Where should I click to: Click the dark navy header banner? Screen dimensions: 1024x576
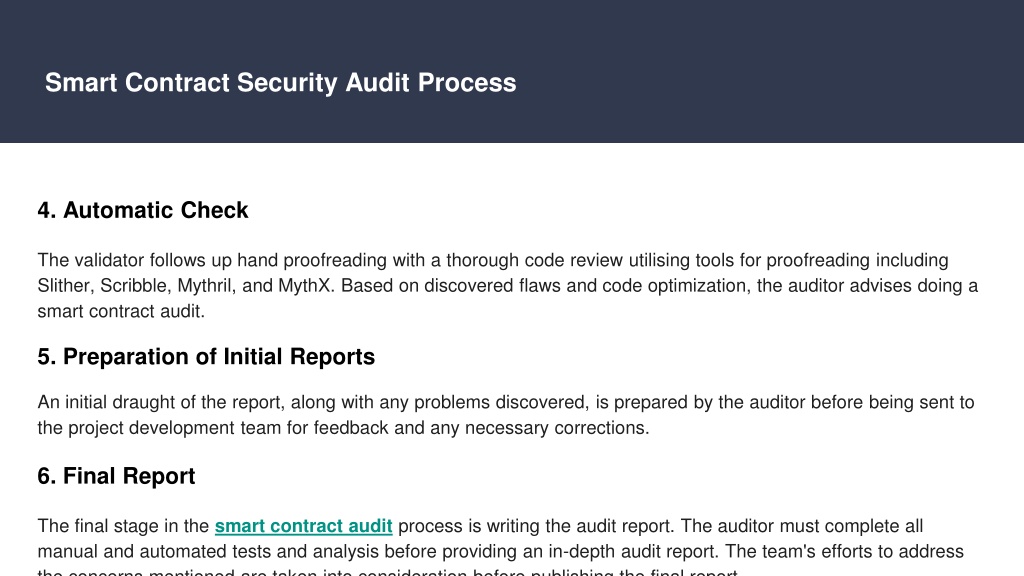(512, 71)
